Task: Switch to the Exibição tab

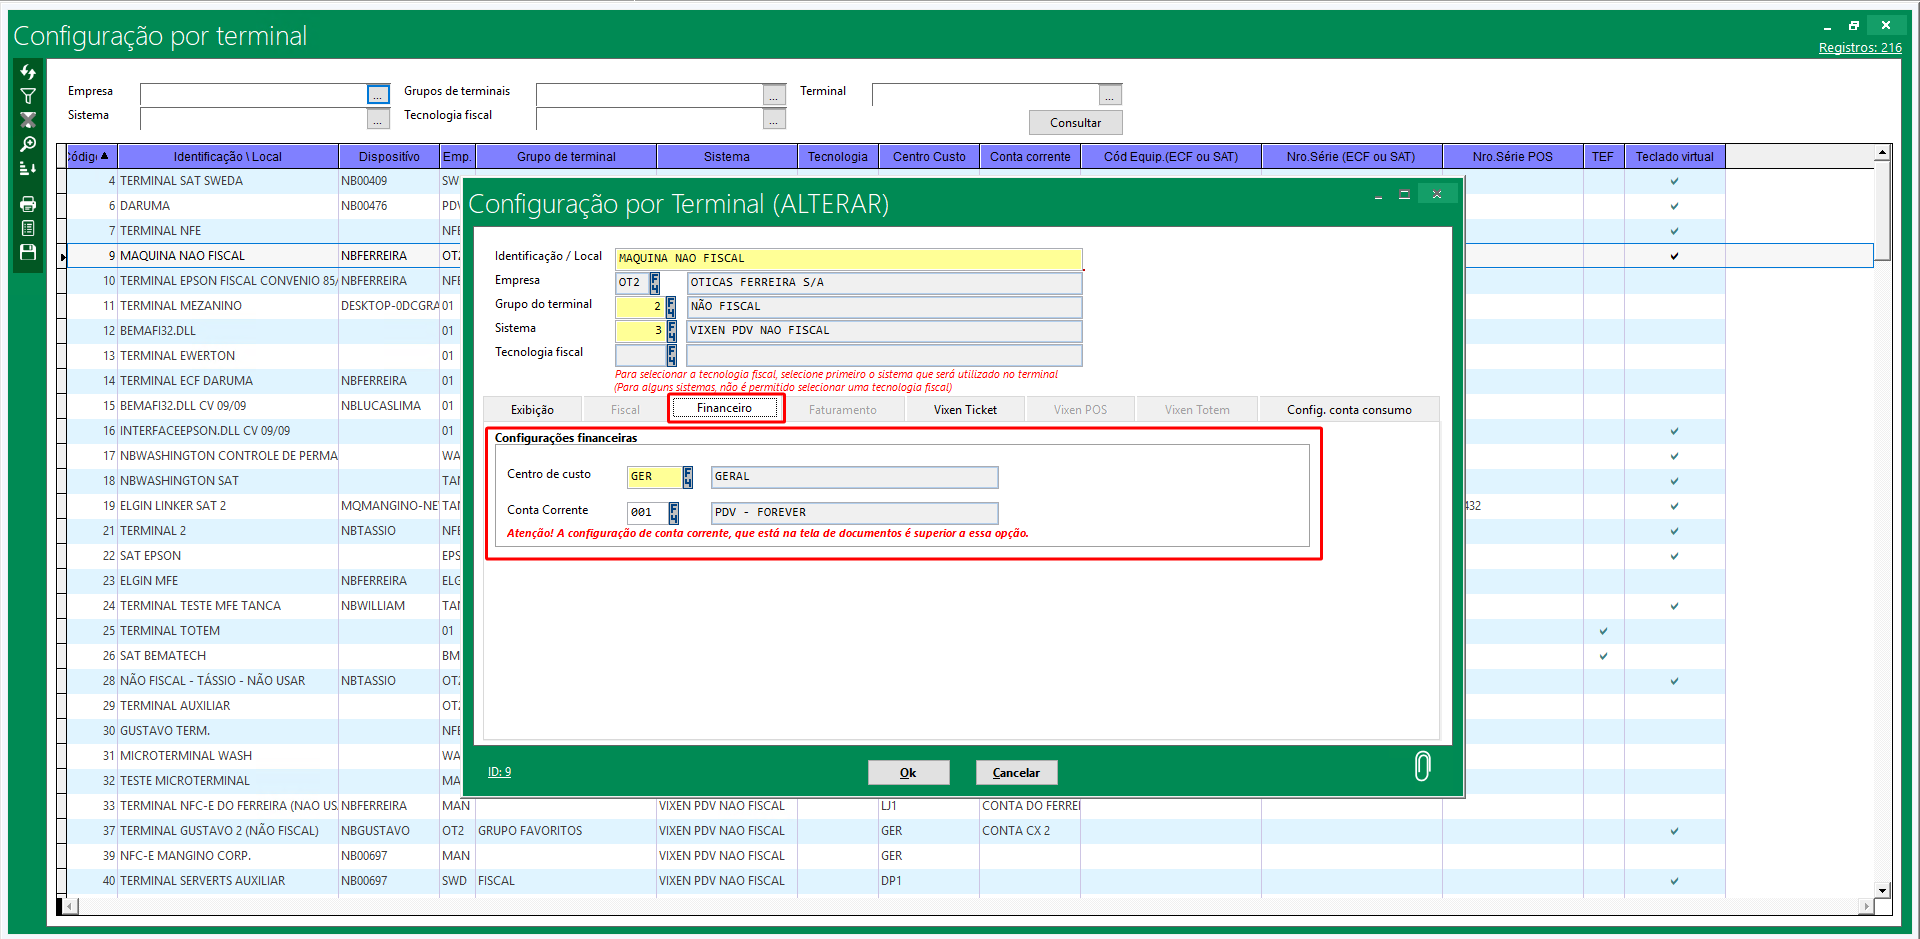Action: (532, 410)
